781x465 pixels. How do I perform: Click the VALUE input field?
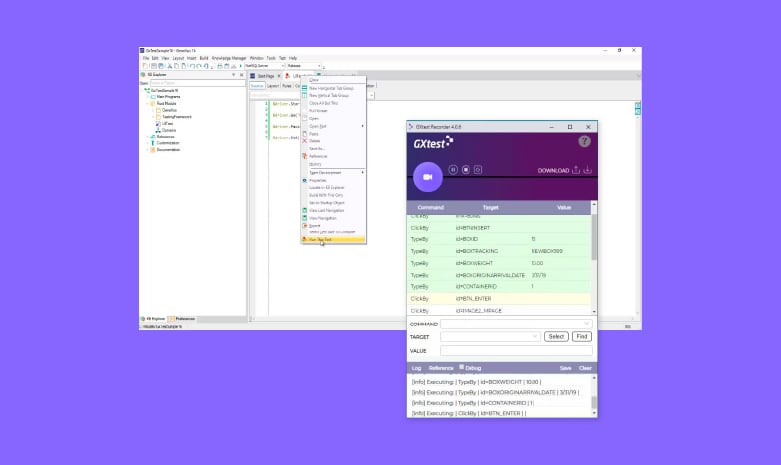point(516,351)
